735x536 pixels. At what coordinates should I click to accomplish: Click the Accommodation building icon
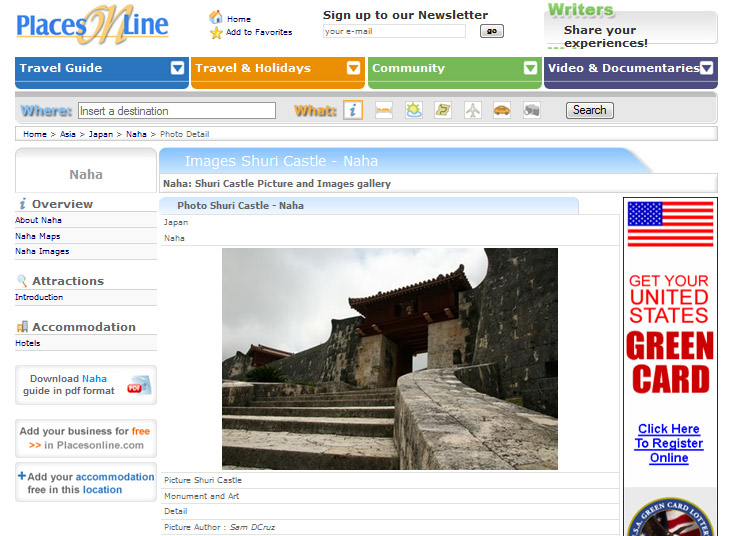(x=22, y=327)
